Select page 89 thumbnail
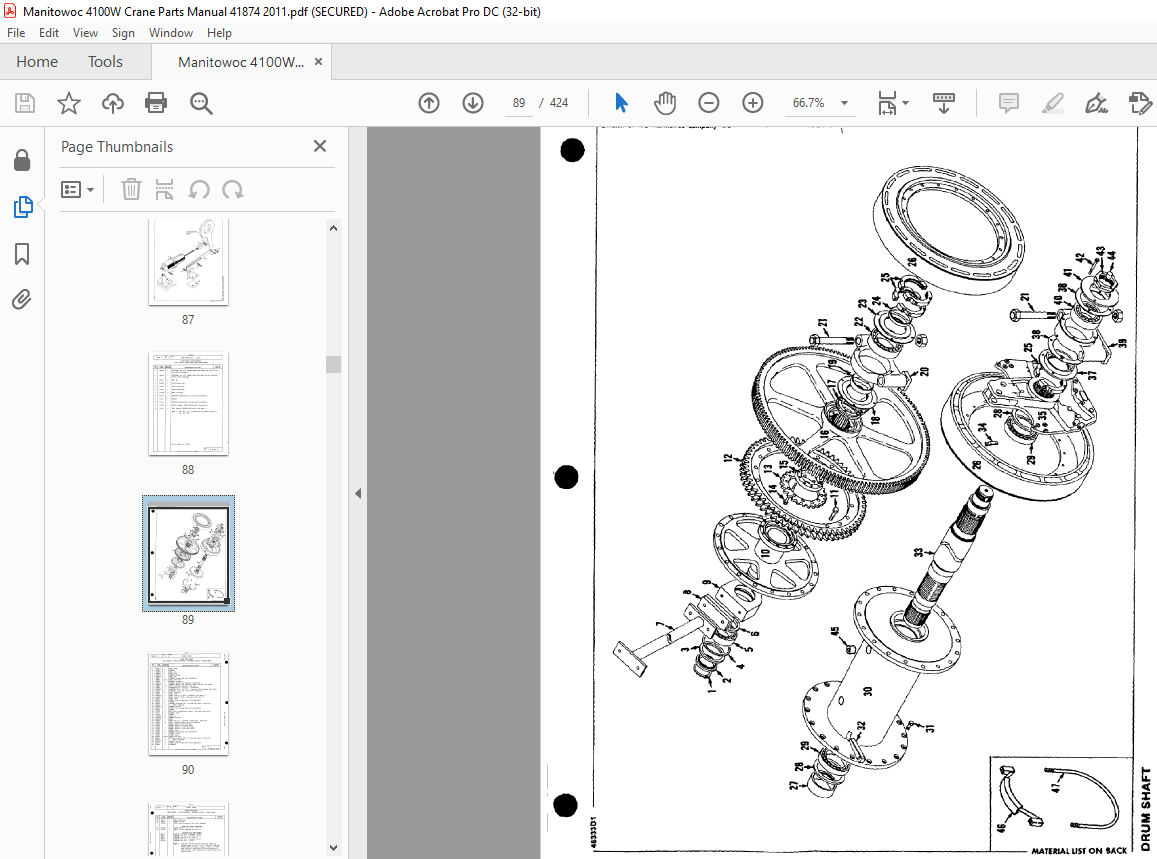Screen dimensions: 1157x859 coord(188,553)
